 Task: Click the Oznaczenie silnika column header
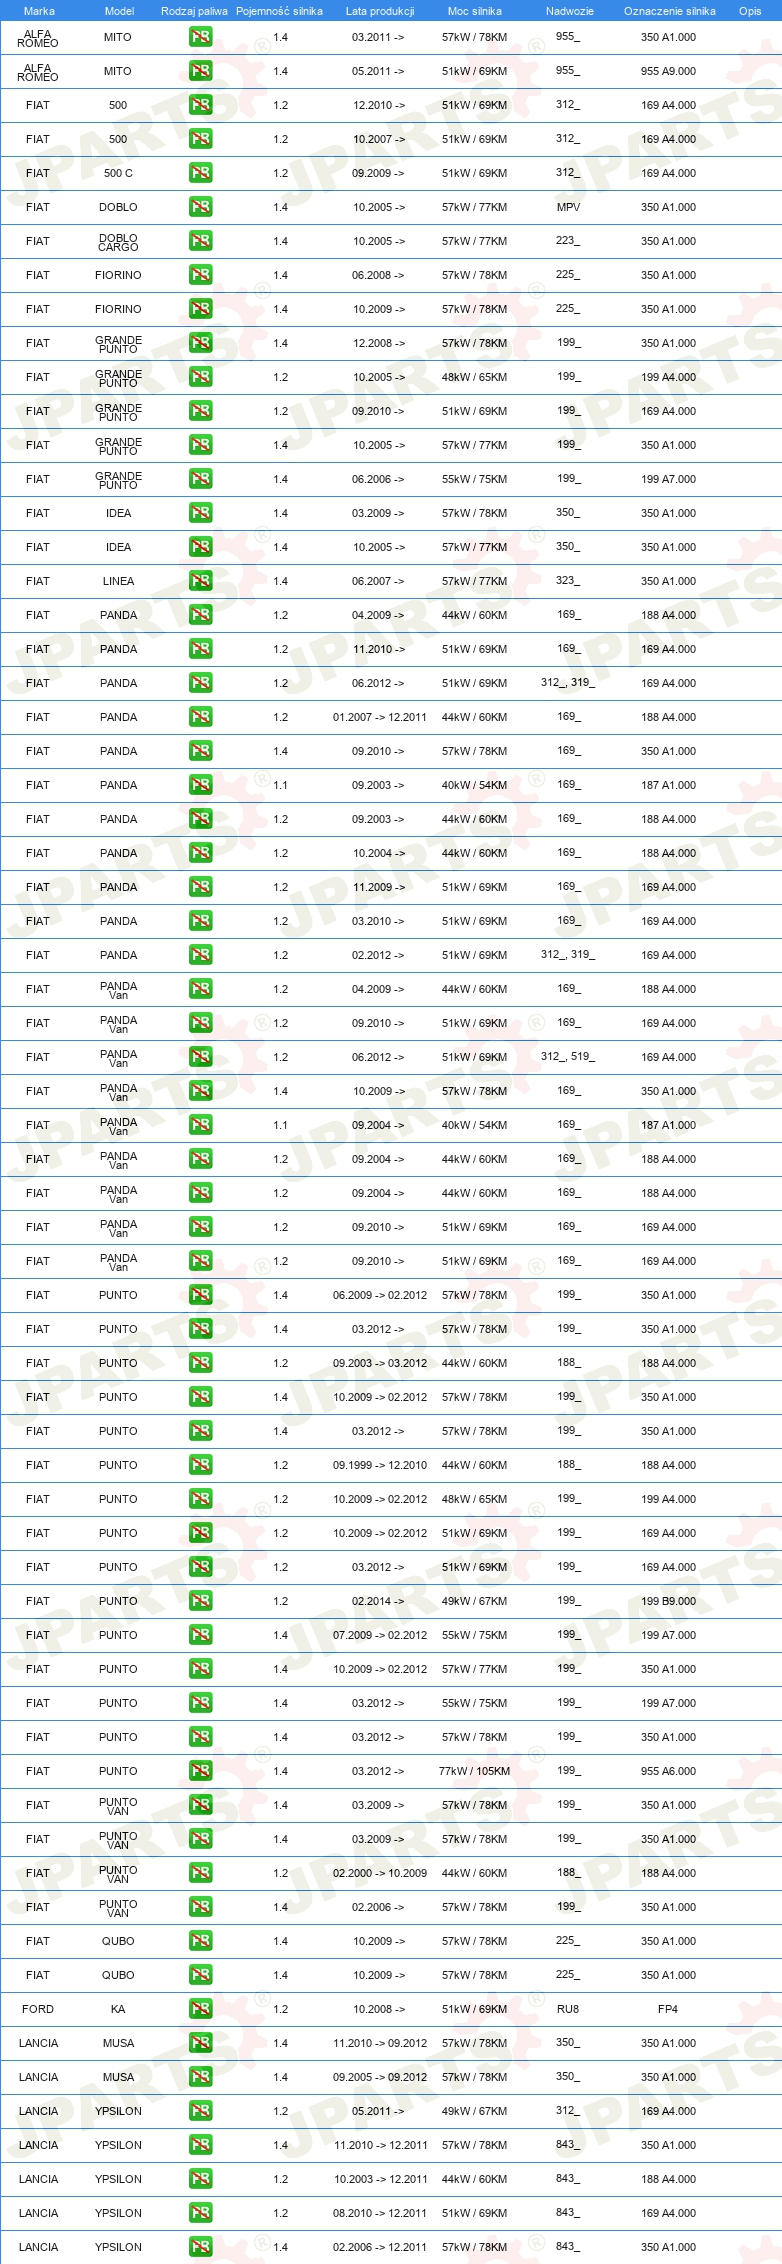669,11
